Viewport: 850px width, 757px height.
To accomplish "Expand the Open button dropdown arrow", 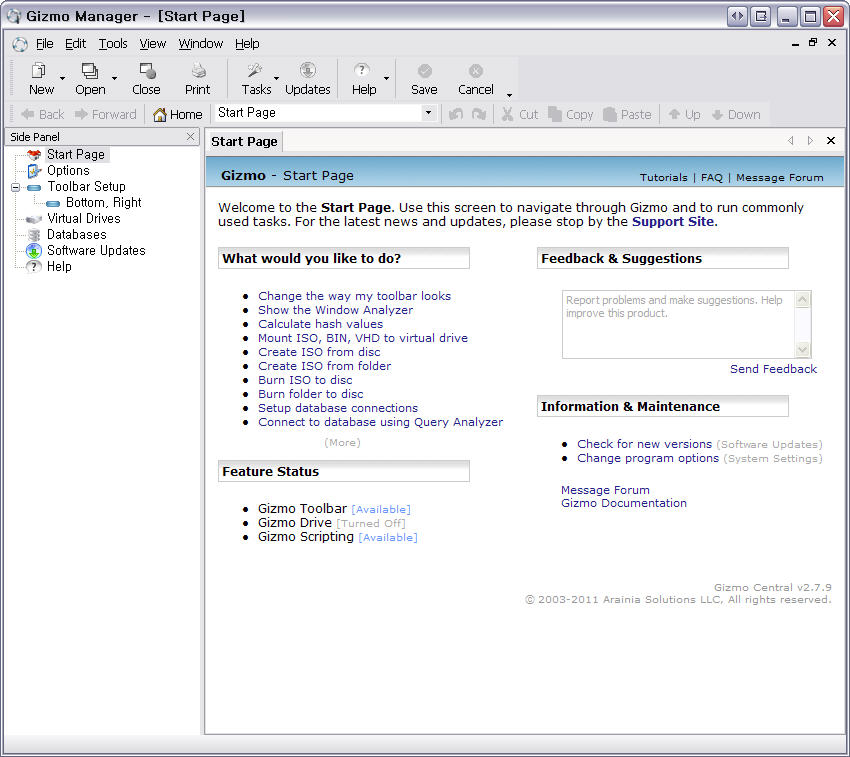I will click(114, 78).
